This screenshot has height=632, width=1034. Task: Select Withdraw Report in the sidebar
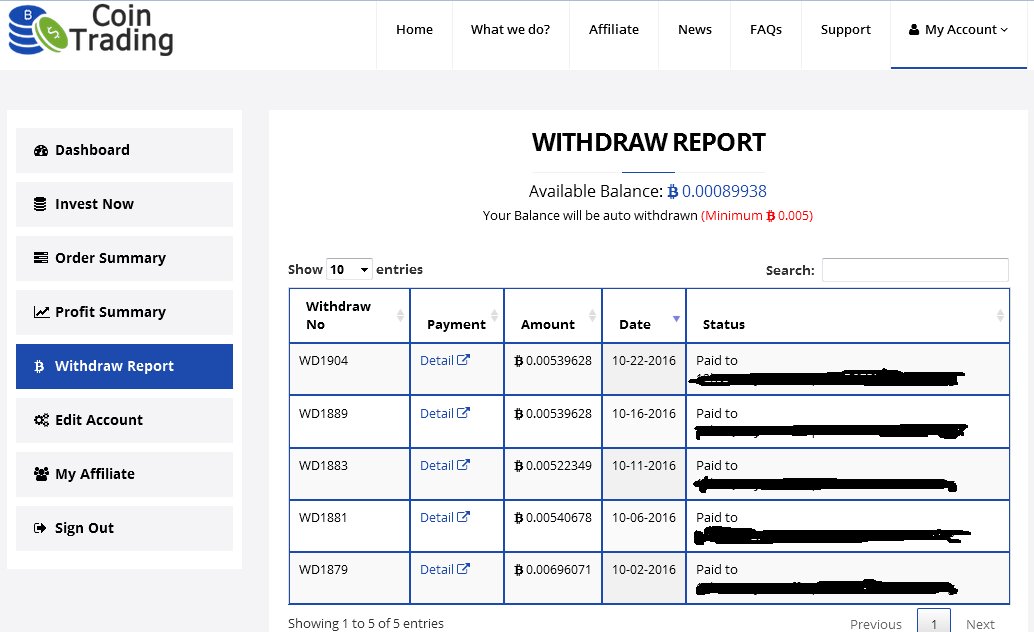tap(124, 366)
